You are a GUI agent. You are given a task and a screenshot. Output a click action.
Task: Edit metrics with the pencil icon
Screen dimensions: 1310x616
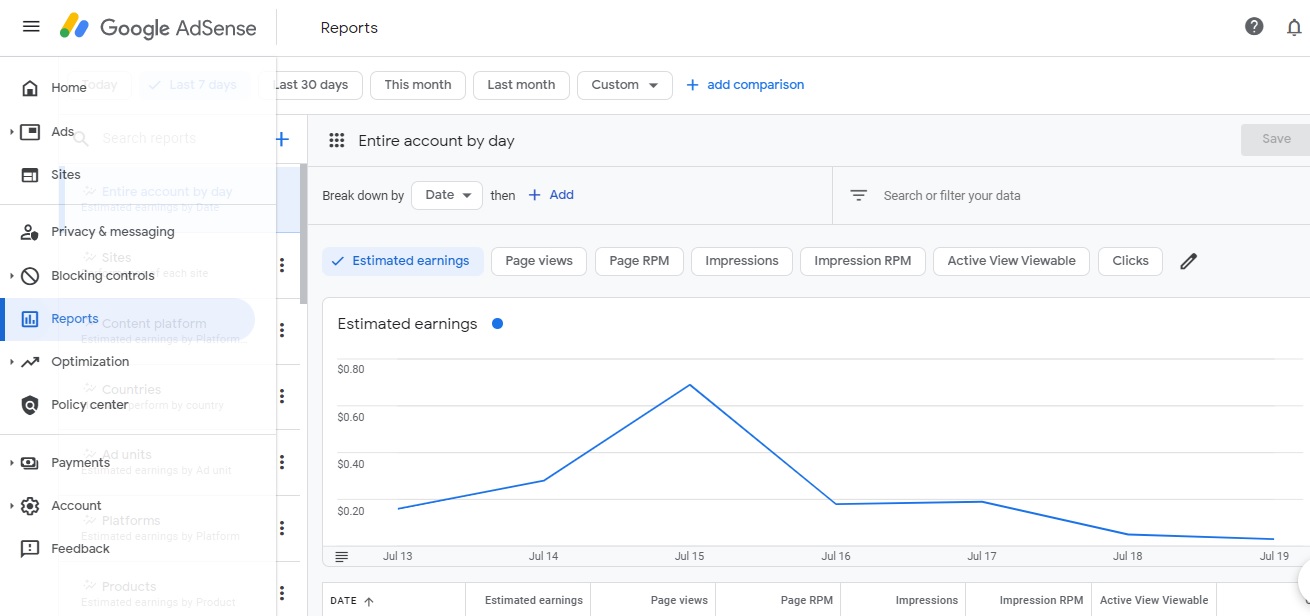(x=1188, y=262)
